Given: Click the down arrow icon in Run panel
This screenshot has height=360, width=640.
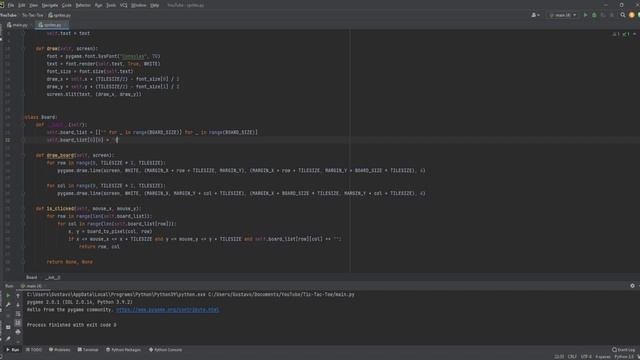Looking at the screenshot, I should 18,305.
